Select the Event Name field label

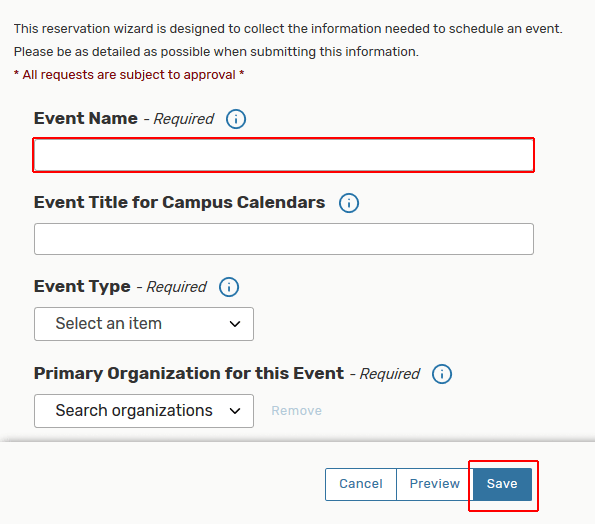tap(86, 118)
